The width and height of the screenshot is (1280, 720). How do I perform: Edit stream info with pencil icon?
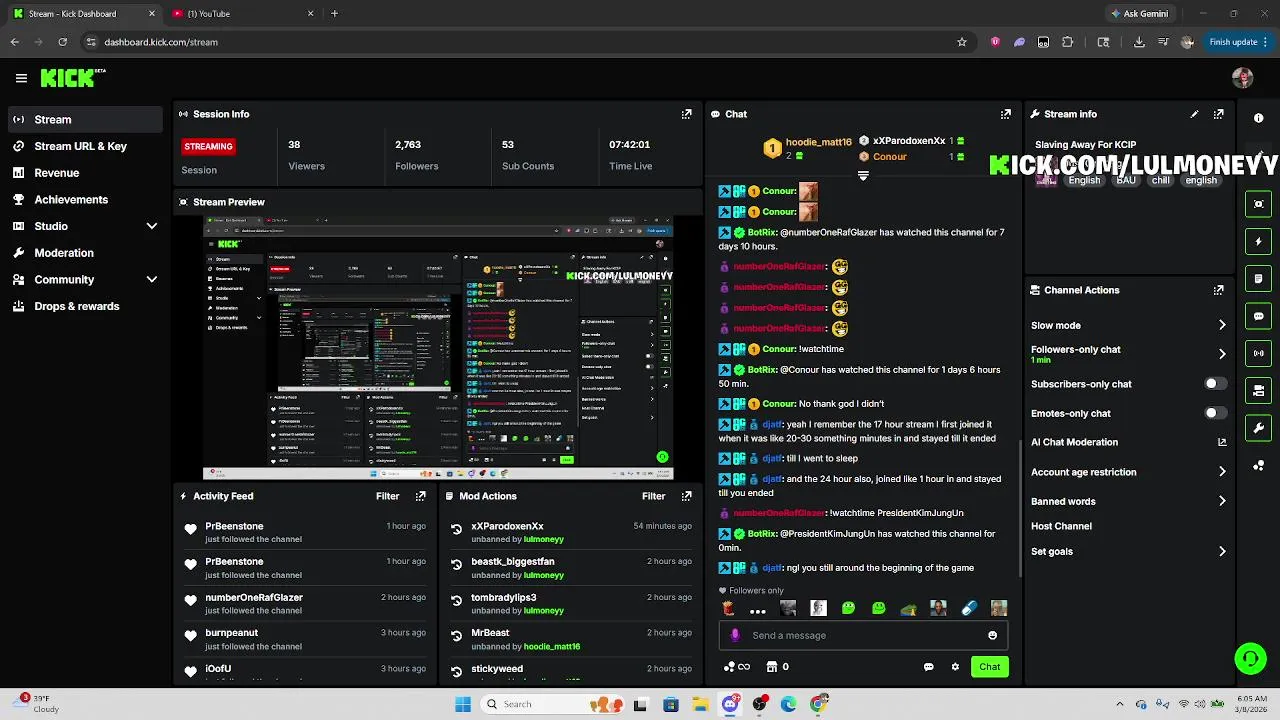1194,114
